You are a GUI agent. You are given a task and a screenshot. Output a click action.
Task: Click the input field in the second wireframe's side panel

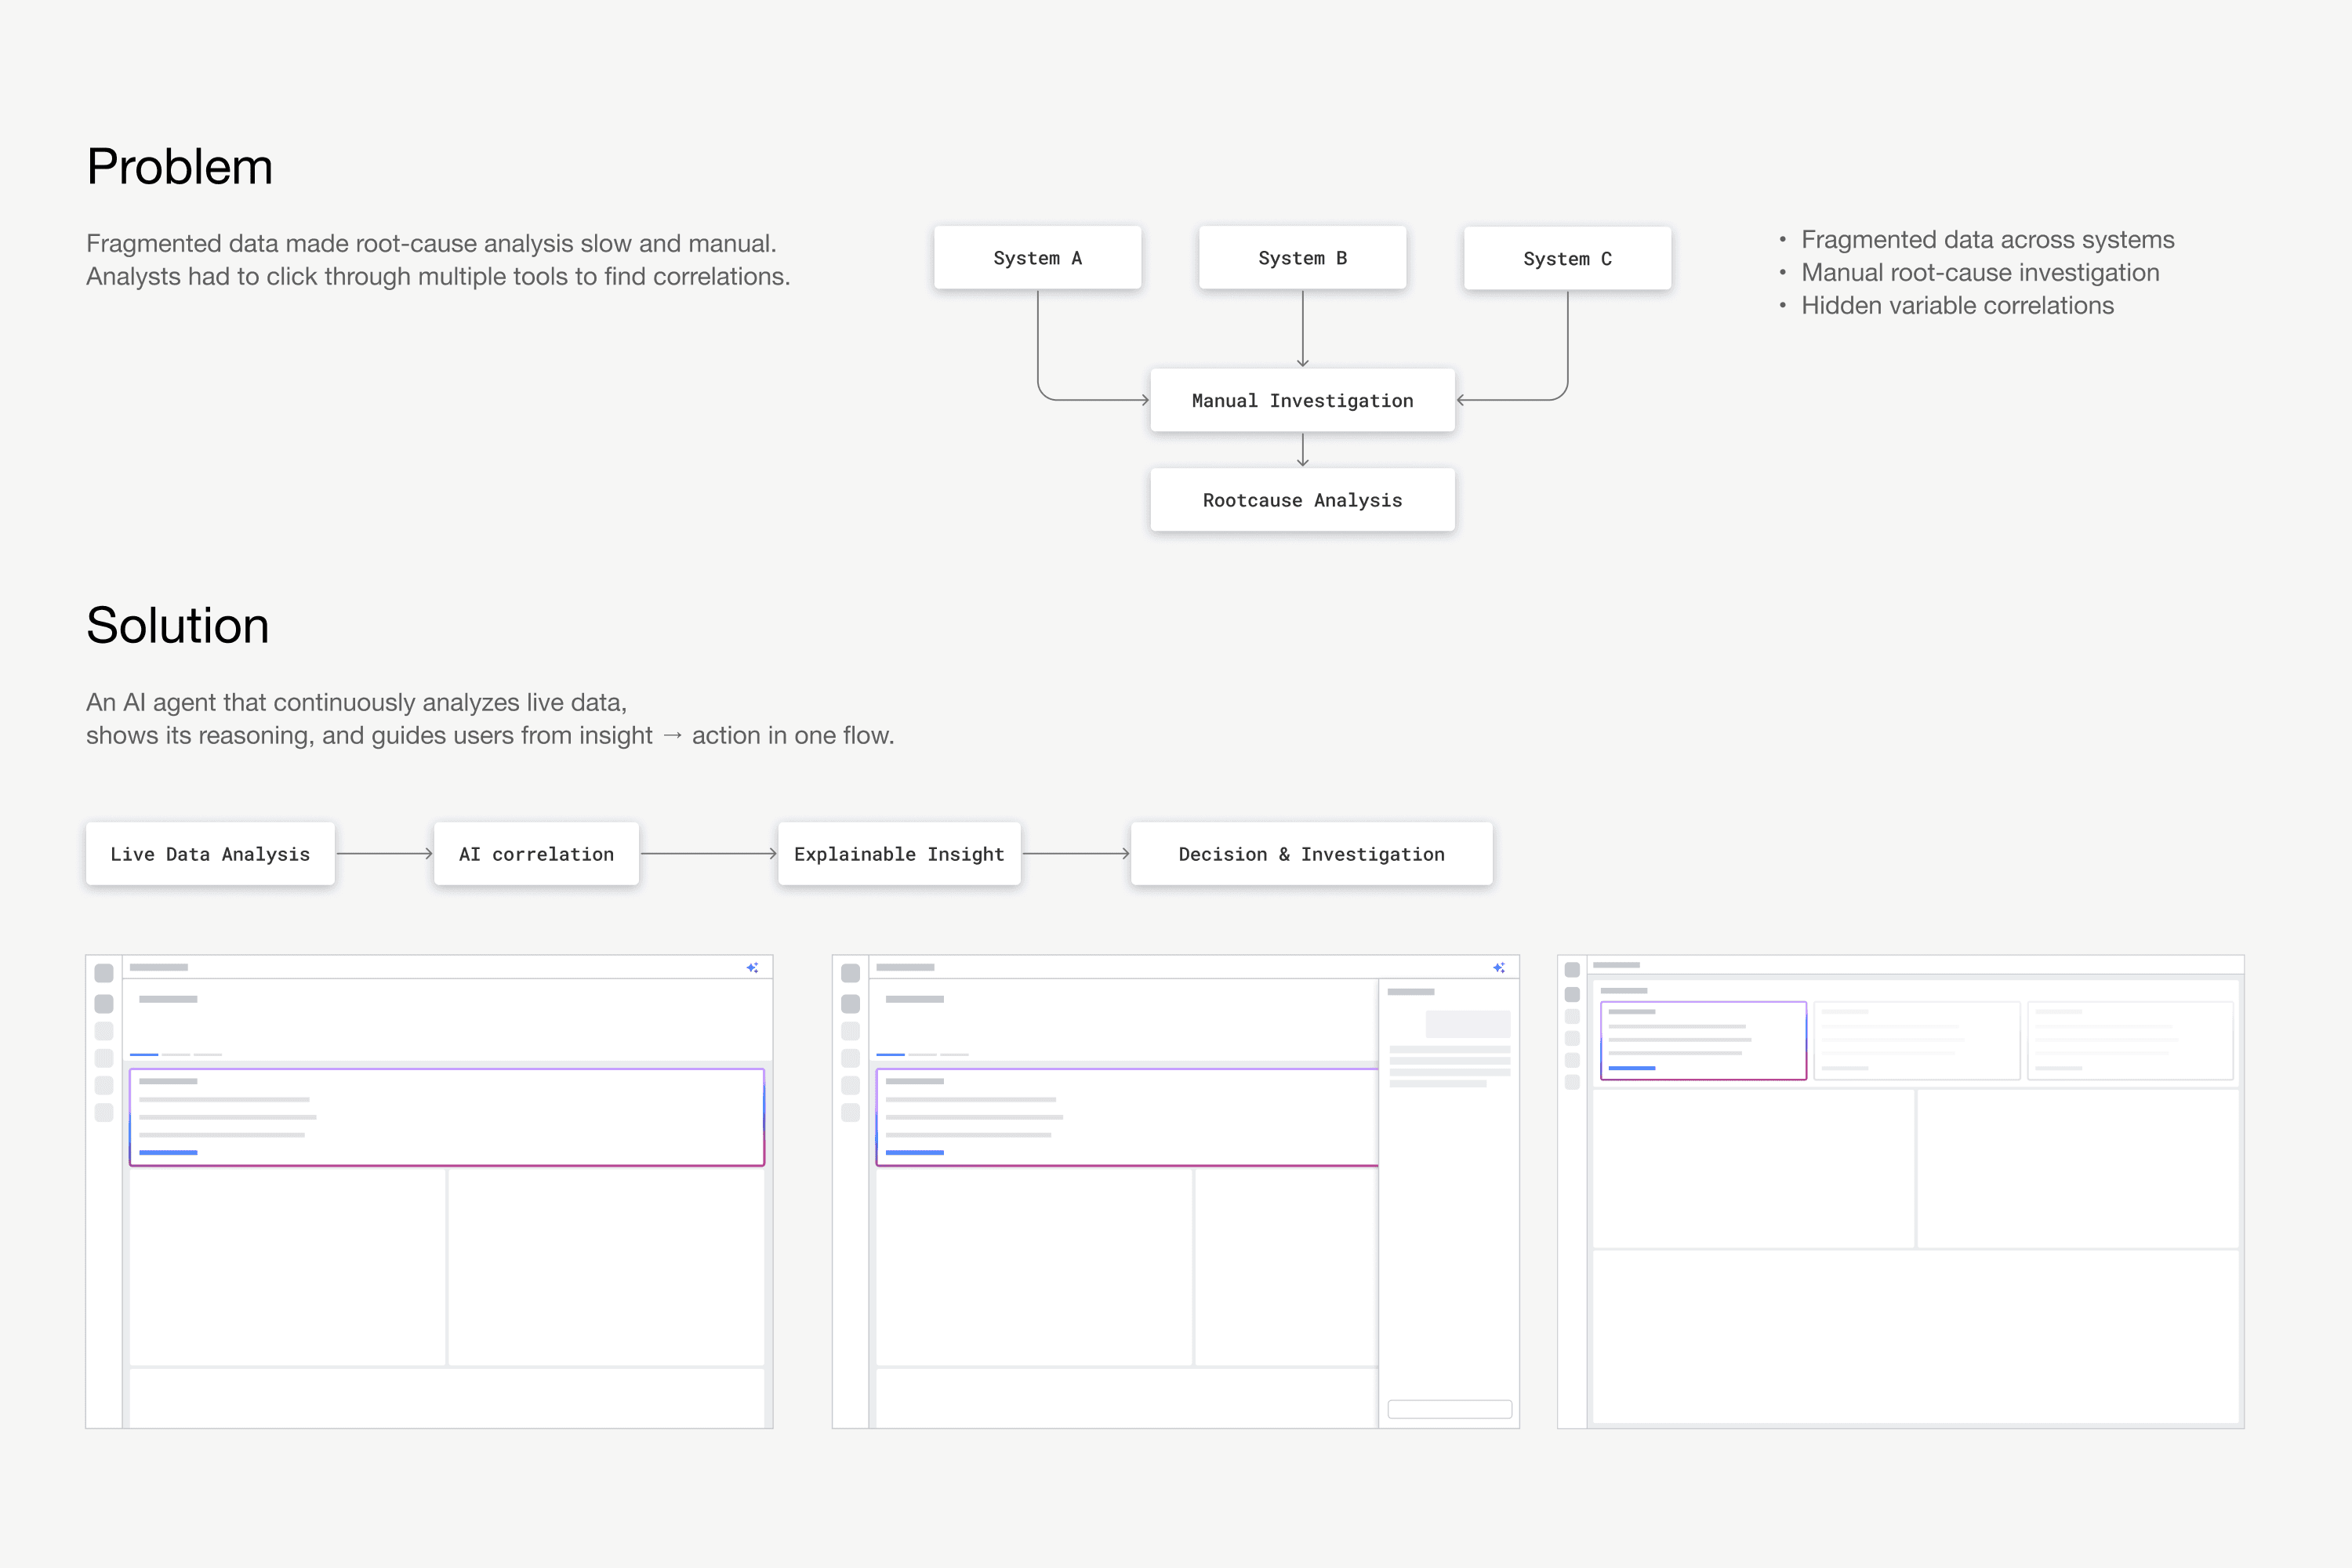[x=1449, y=1409]
